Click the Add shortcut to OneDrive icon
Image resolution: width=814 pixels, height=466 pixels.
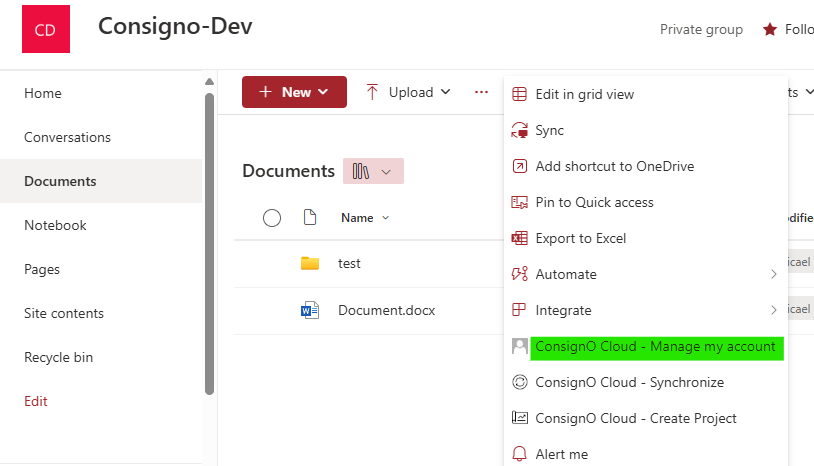tap(519, 166)
